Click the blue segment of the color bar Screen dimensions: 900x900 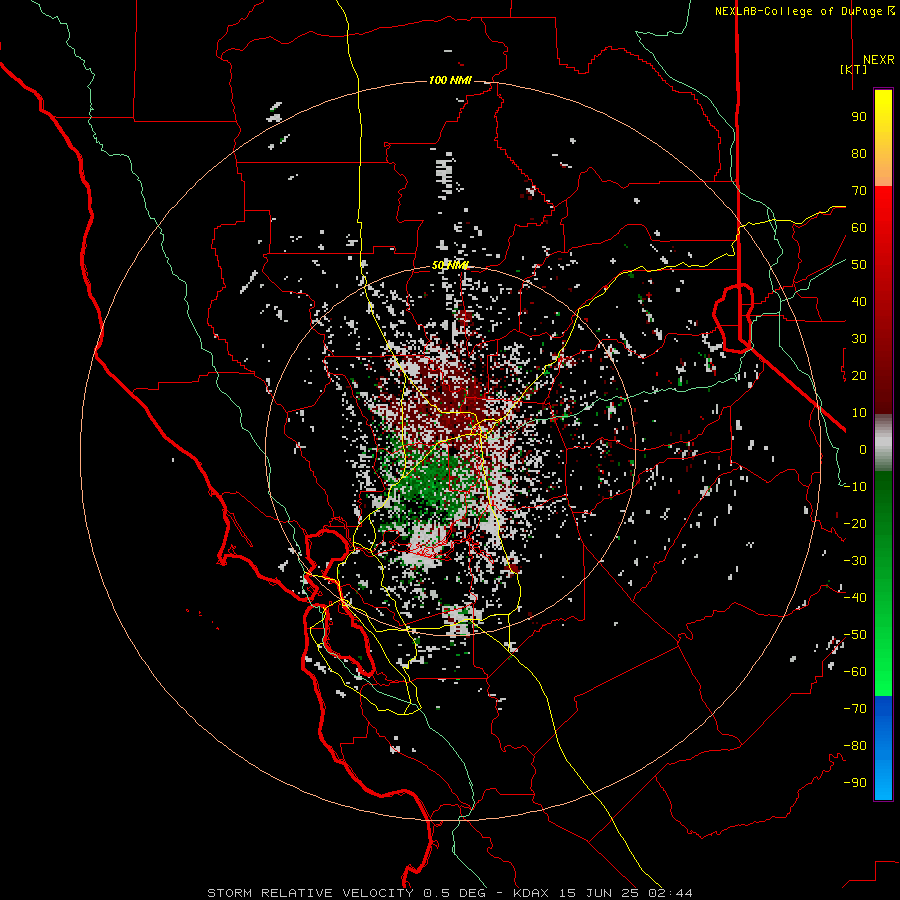click(883, 748)
